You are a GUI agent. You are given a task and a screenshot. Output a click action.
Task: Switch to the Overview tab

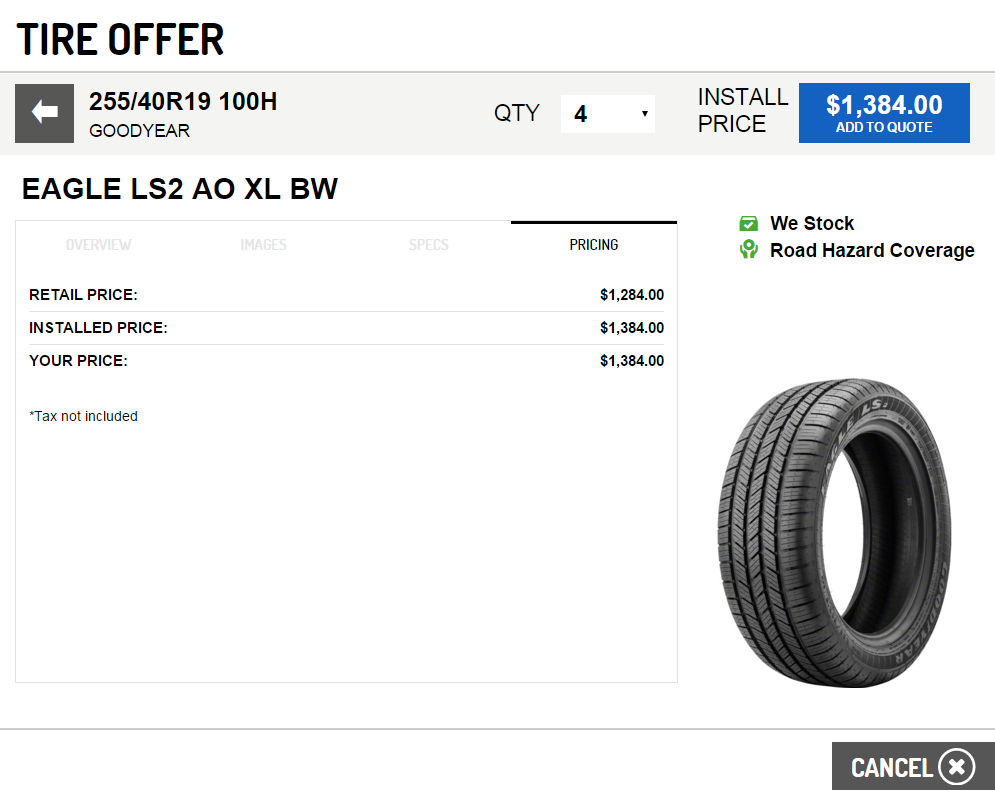pyautogui.click(x=98, y=245)
